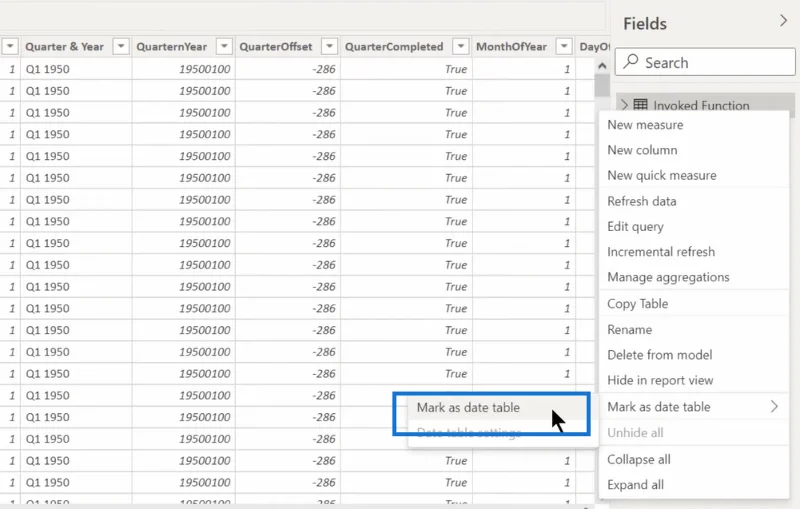This screenshot has height=509, width=800.
Task: Click scrollbar up arrow of table
Action: 602,66
